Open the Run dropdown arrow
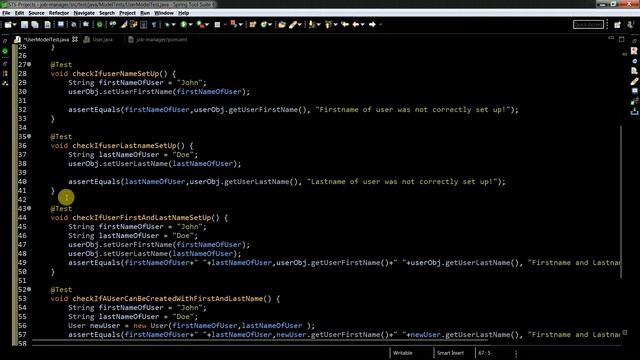This screenshot has height=360, width=640. pyautogui.click(x=191, y=24)
